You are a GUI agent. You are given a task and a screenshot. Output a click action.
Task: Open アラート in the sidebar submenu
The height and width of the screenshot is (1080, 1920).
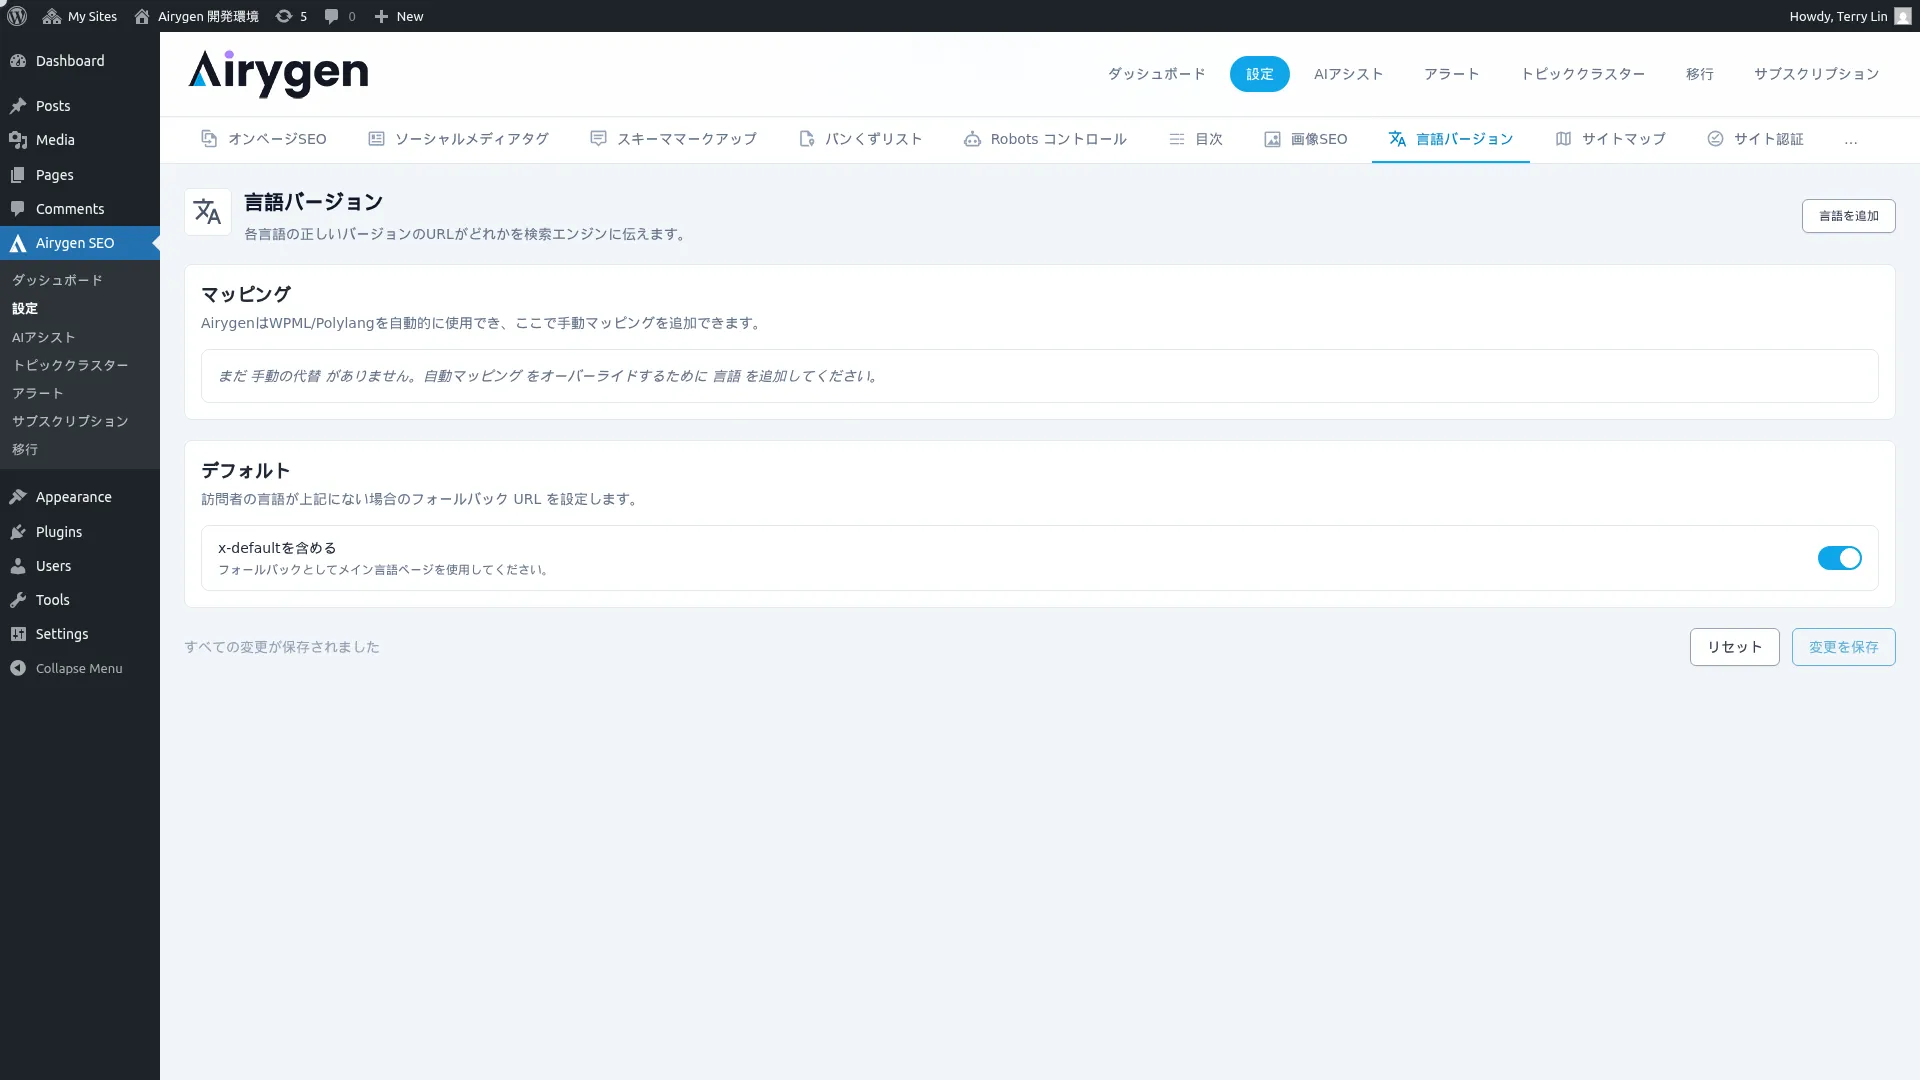point(38,393)
